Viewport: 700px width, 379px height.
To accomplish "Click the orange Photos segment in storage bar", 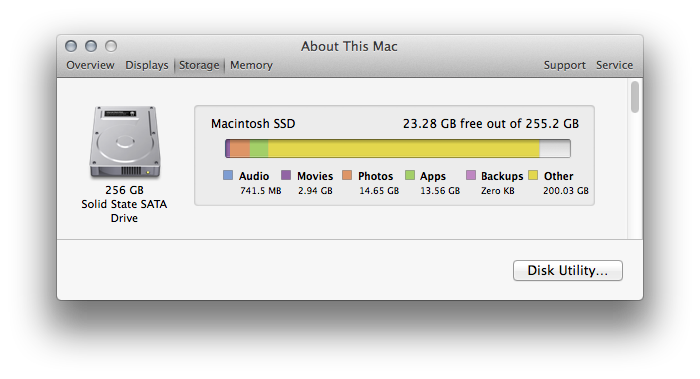I will tap(240, 149).
